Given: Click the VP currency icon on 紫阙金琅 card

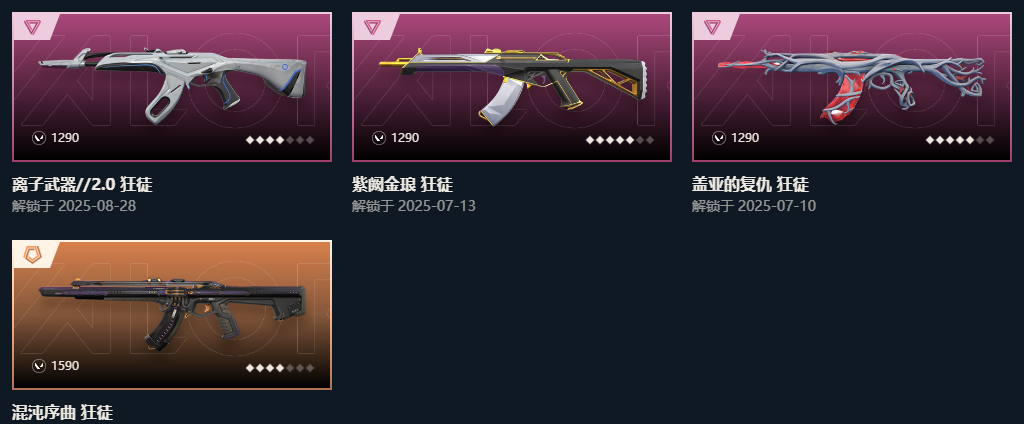Looking at the screenshot, I should (379, 138).
